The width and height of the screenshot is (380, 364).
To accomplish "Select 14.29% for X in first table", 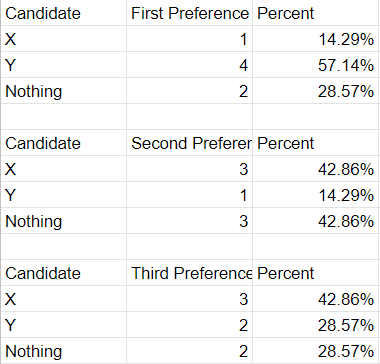I will (x=315, y=39).
